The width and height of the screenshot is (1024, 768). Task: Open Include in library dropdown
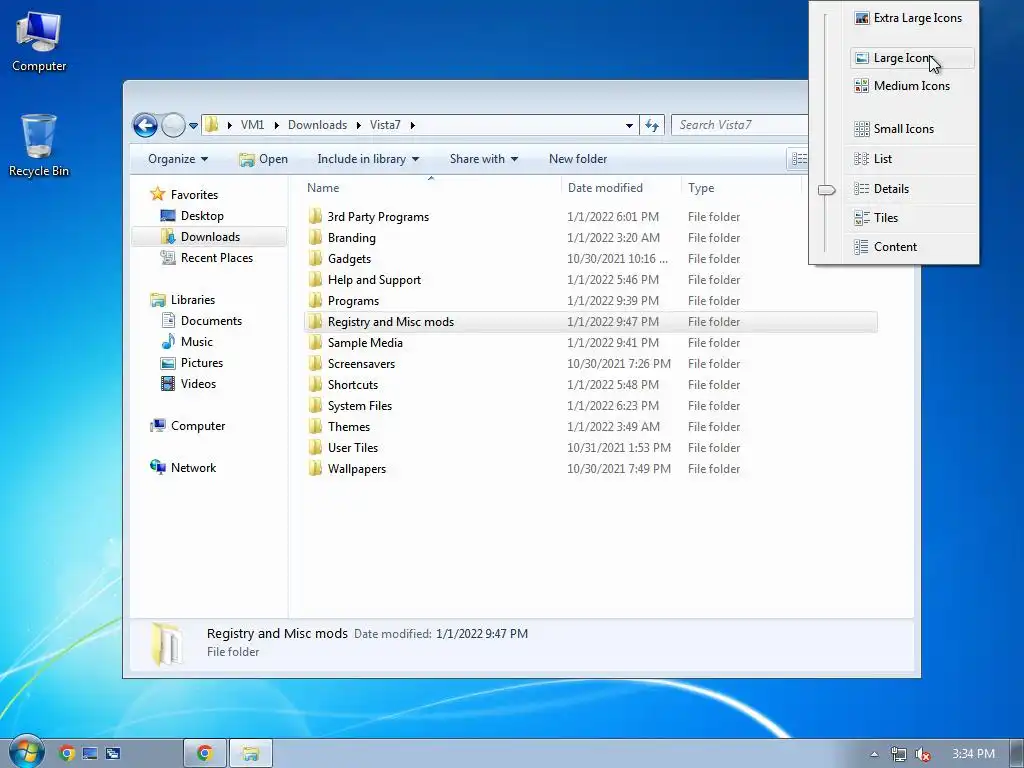click(368, 159)
